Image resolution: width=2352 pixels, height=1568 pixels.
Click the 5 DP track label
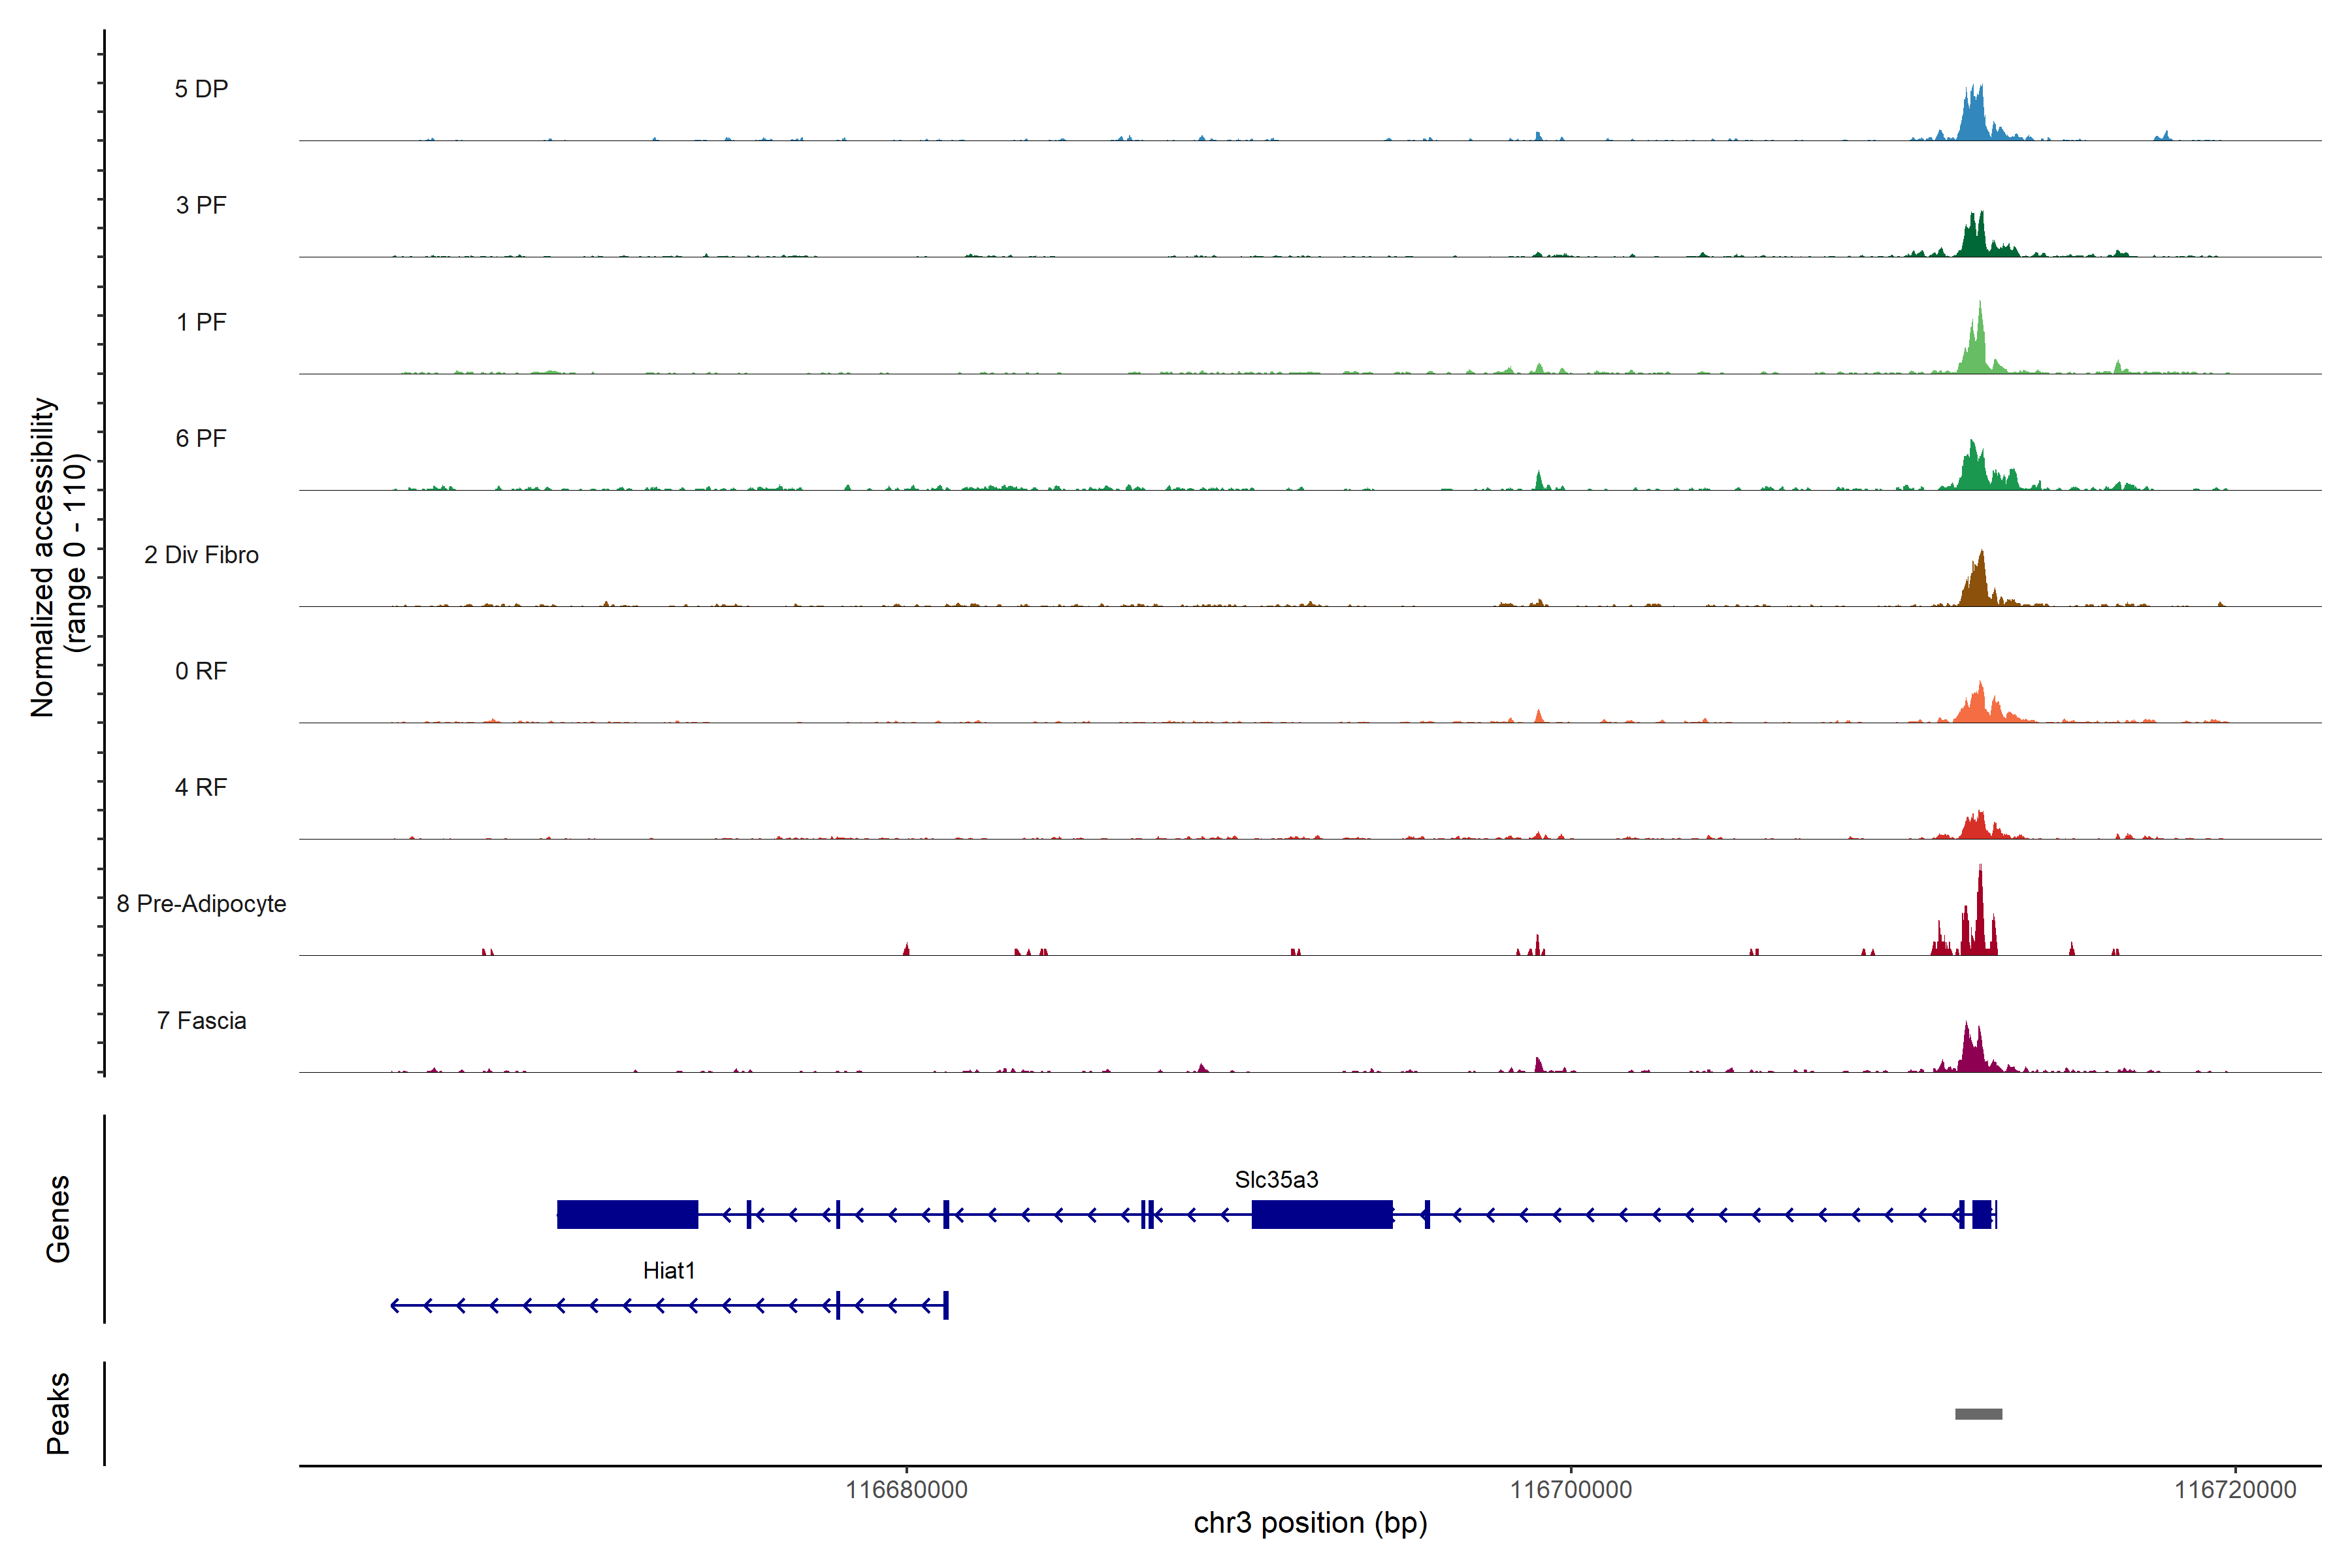coord(201,89)
